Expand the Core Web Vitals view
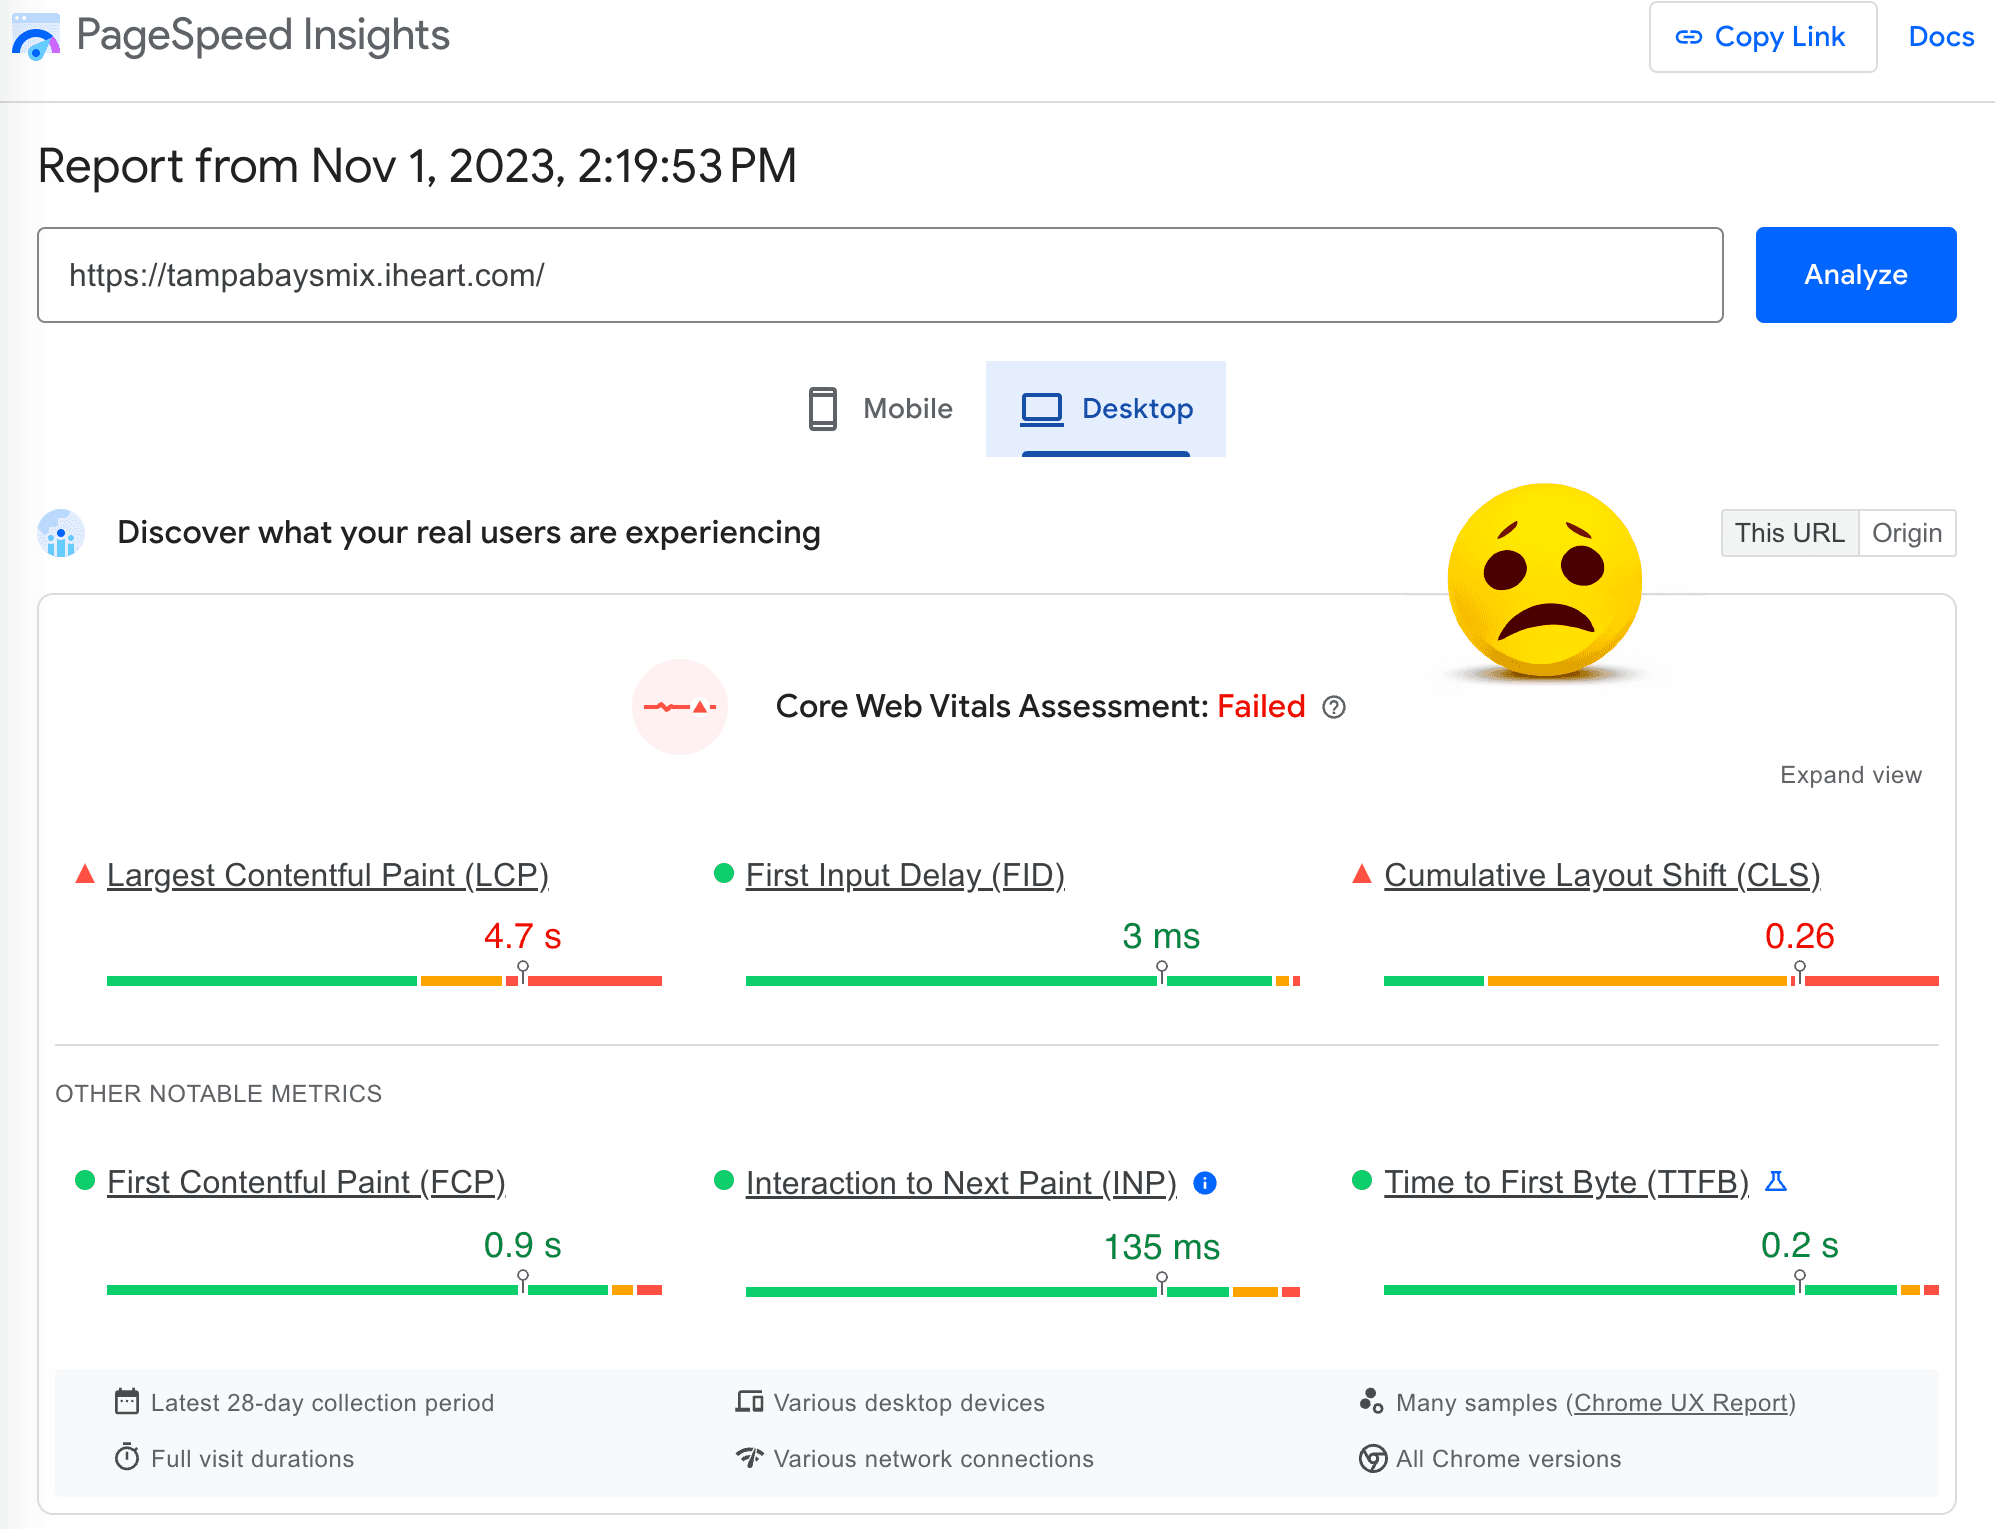1995x1529 pixels. 1850,774
